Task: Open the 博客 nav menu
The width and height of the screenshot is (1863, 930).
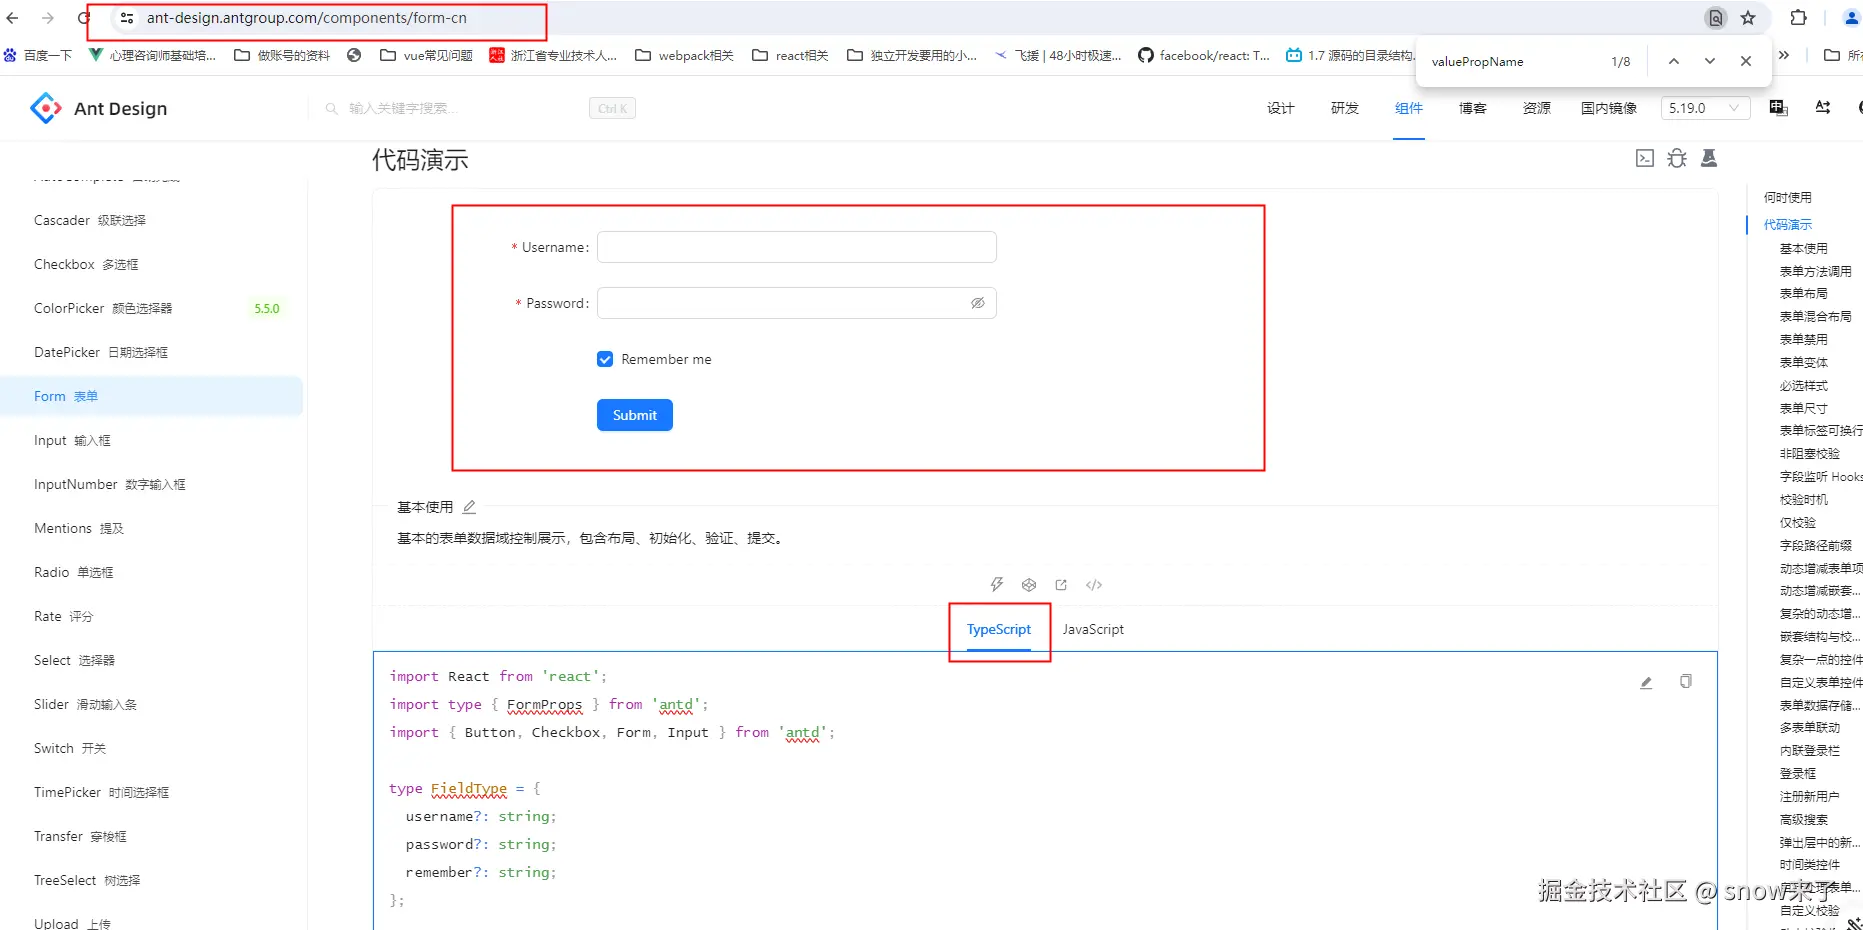Action: [1473, 108]
